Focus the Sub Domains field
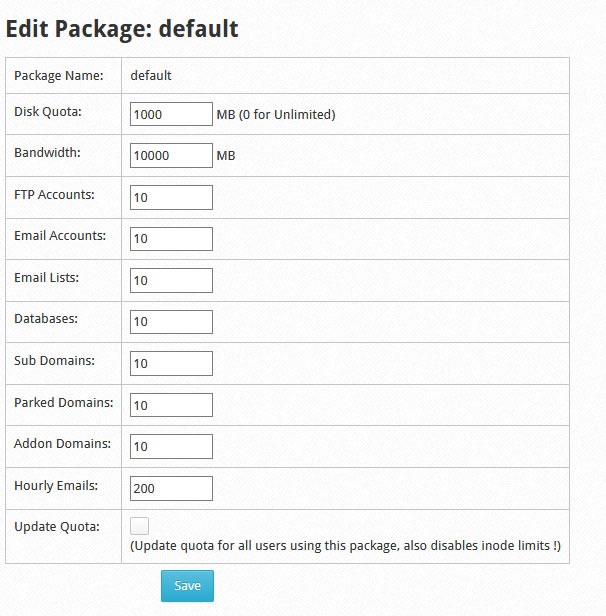This screenshot has height=616, width=606. 171,363
